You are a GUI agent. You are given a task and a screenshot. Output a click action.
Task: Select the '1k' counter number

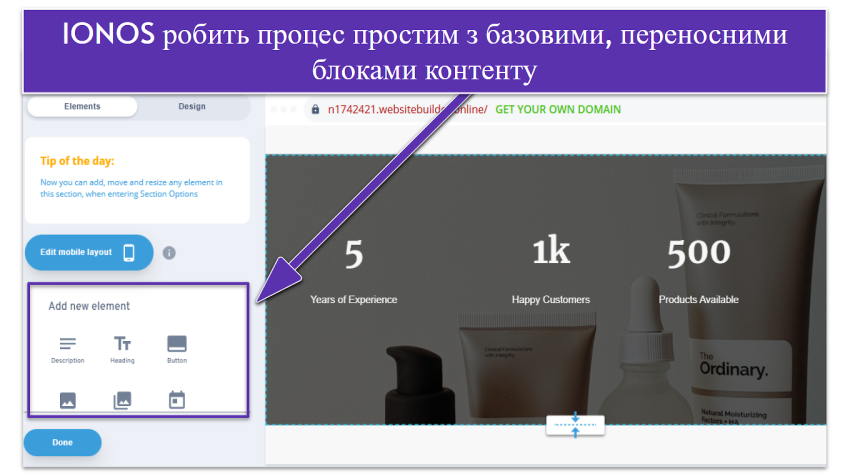click(551, 251)
